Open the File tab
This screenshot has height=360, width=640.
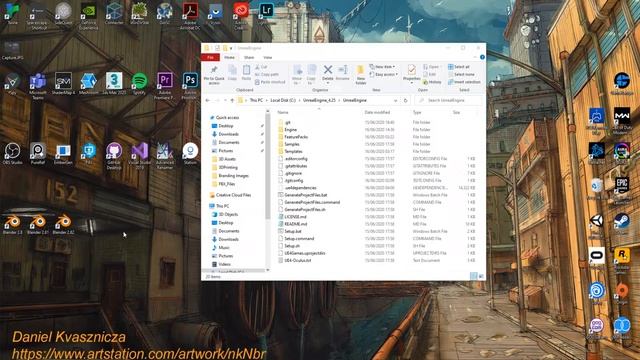(211, 58)
